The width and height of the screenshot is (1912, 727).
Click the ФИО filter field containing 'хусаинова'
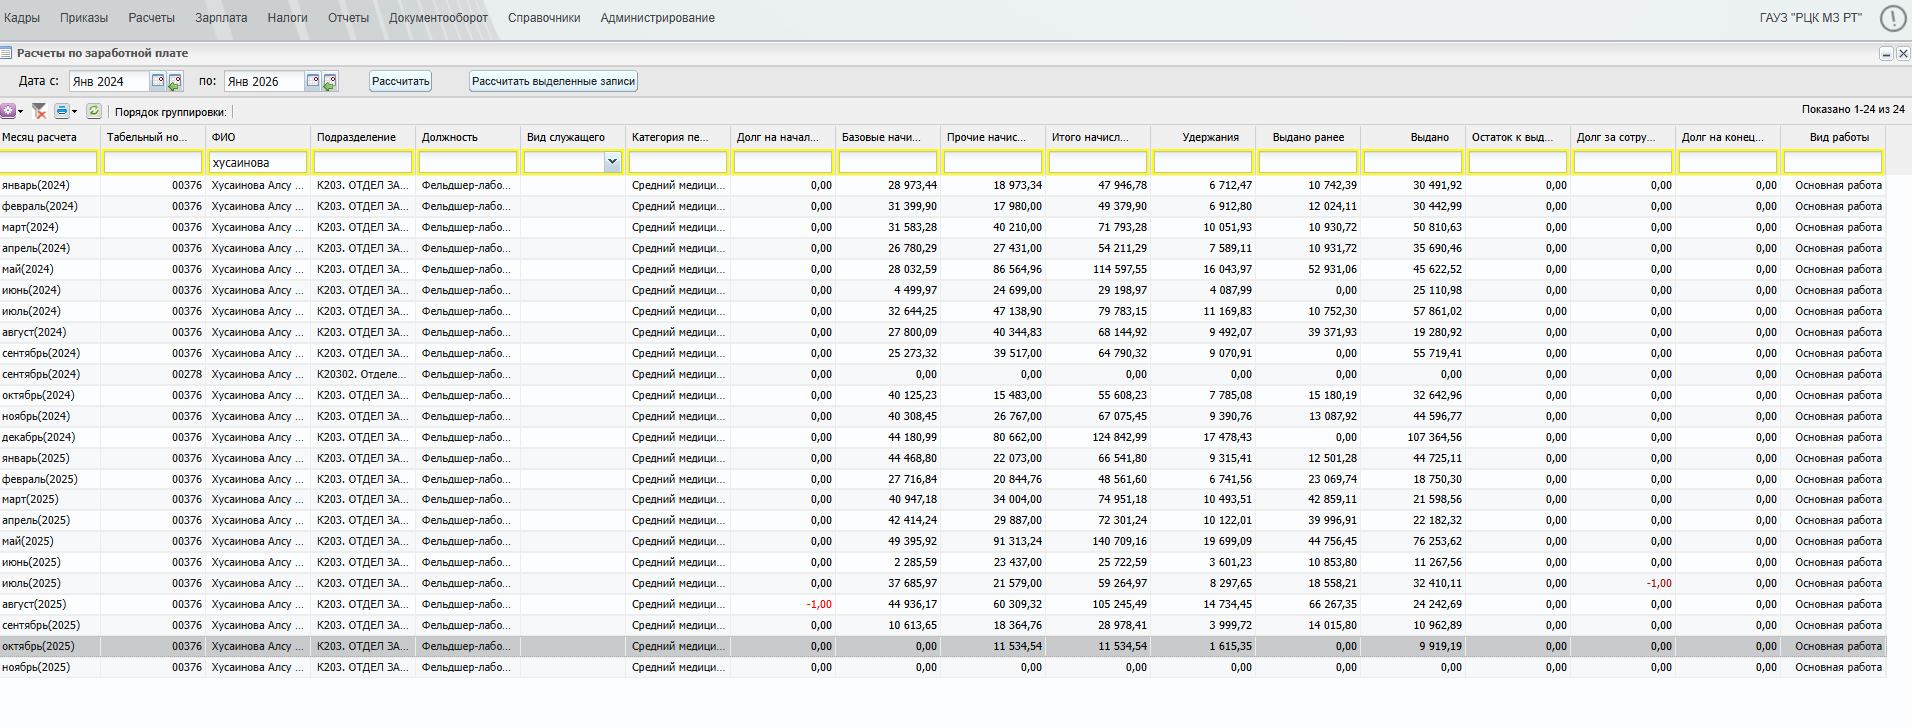(x=258, y=162)
